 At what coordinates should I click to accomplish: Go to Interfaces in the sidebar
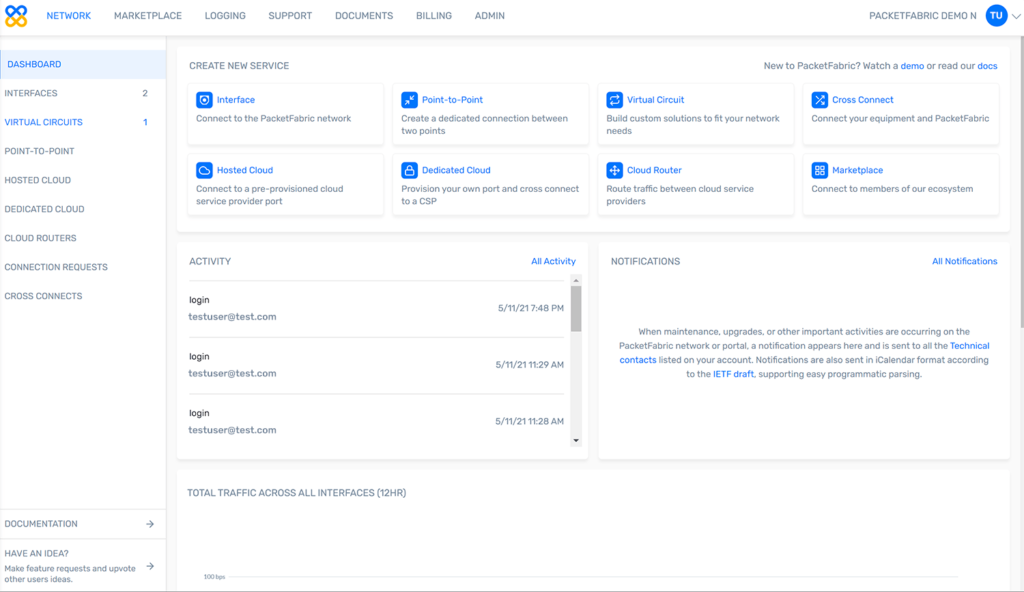click(83, 93)
